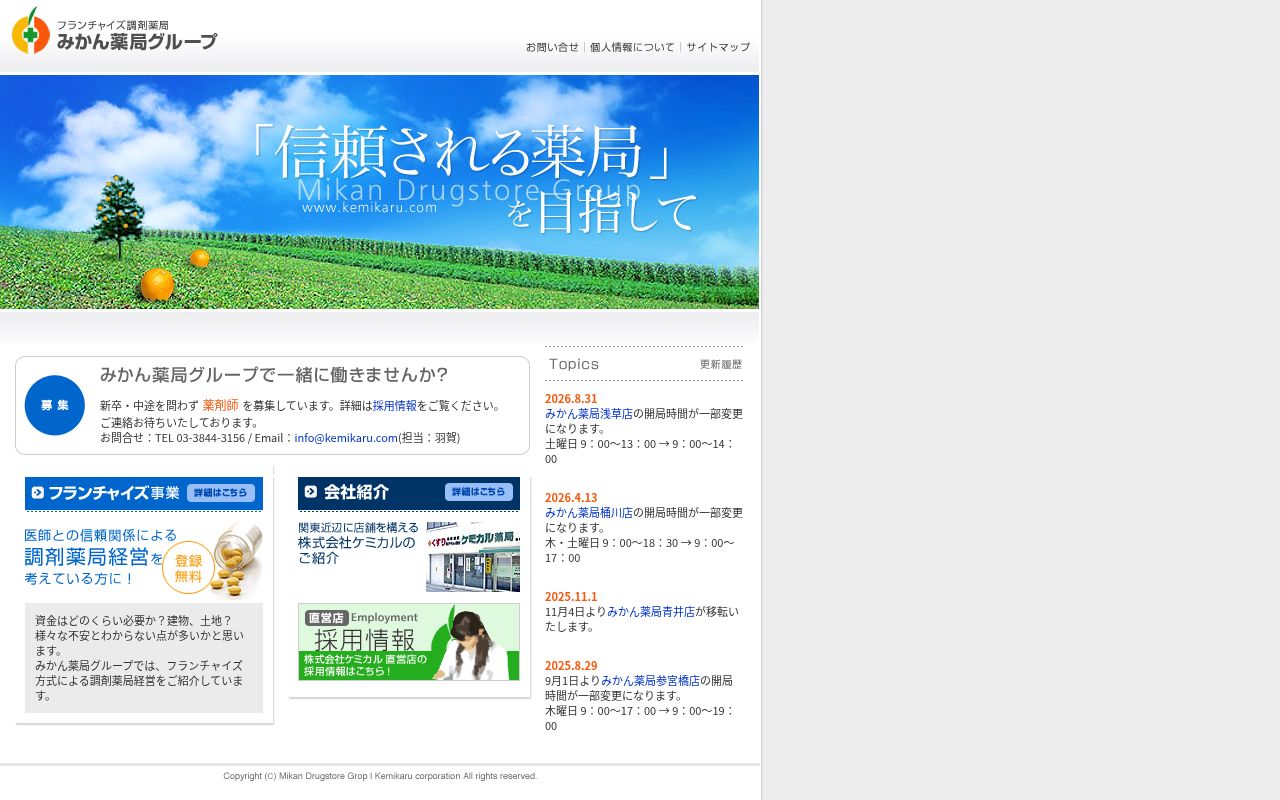This screenshot has height=800, width=1280.
Task: Click the ケミカル薬局 storefront photo
Action: pyautogui.click(x=473, y=557)
